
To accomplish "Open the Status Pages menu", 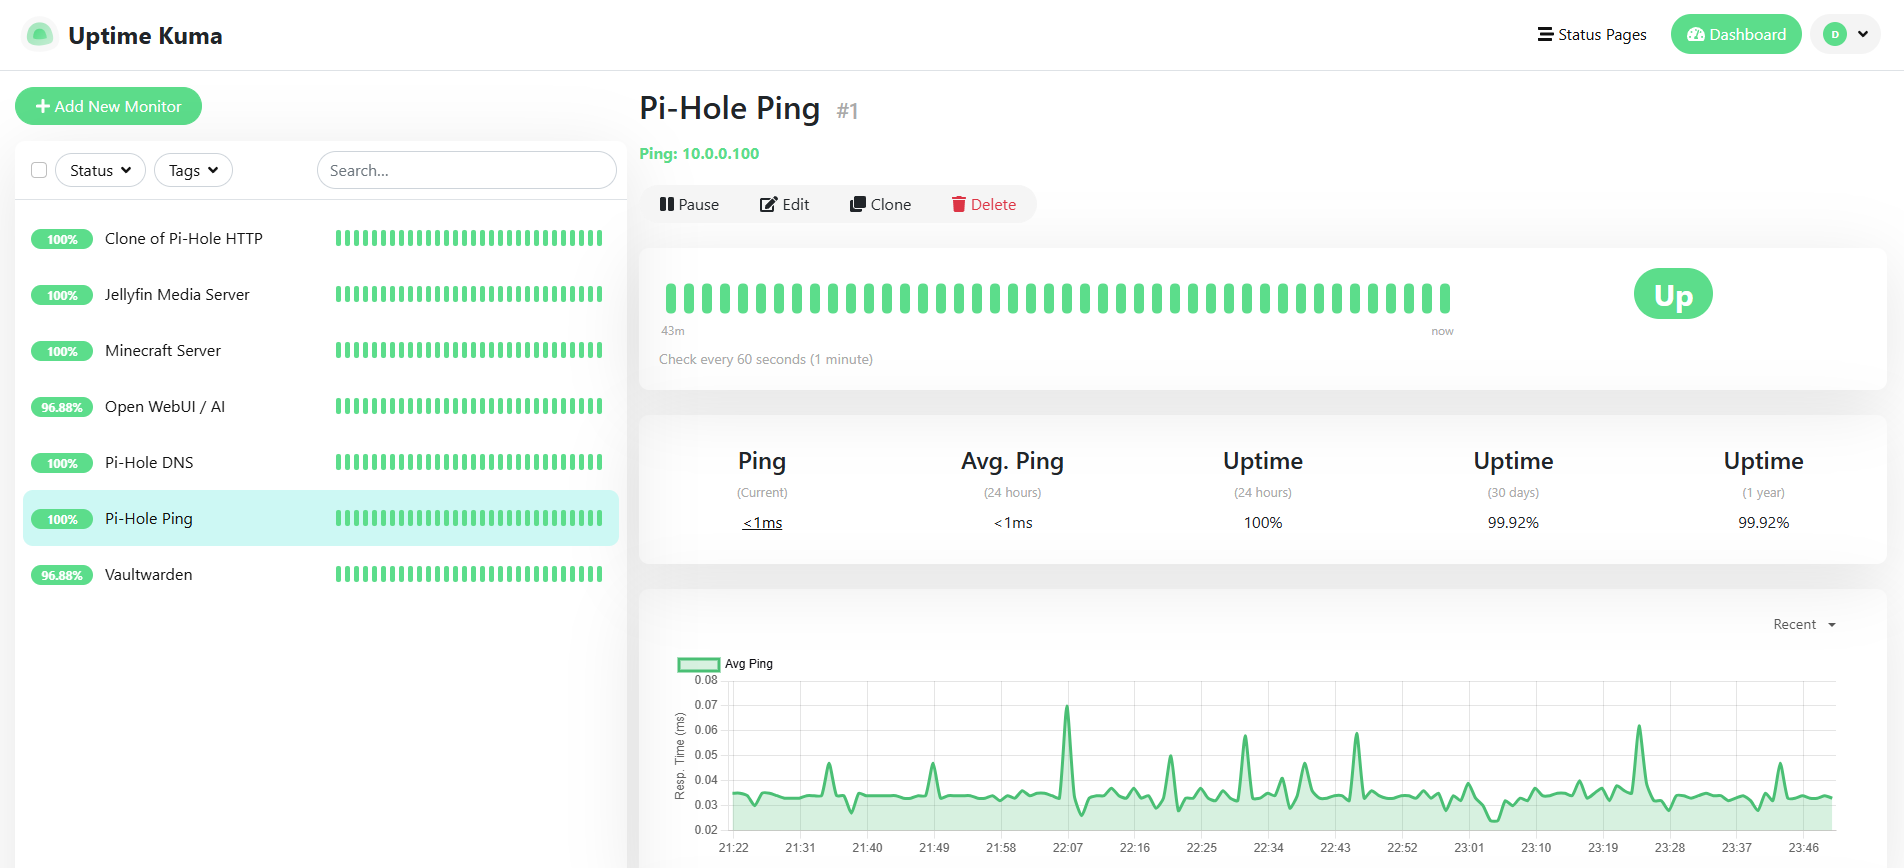I will coord(1592,35).
